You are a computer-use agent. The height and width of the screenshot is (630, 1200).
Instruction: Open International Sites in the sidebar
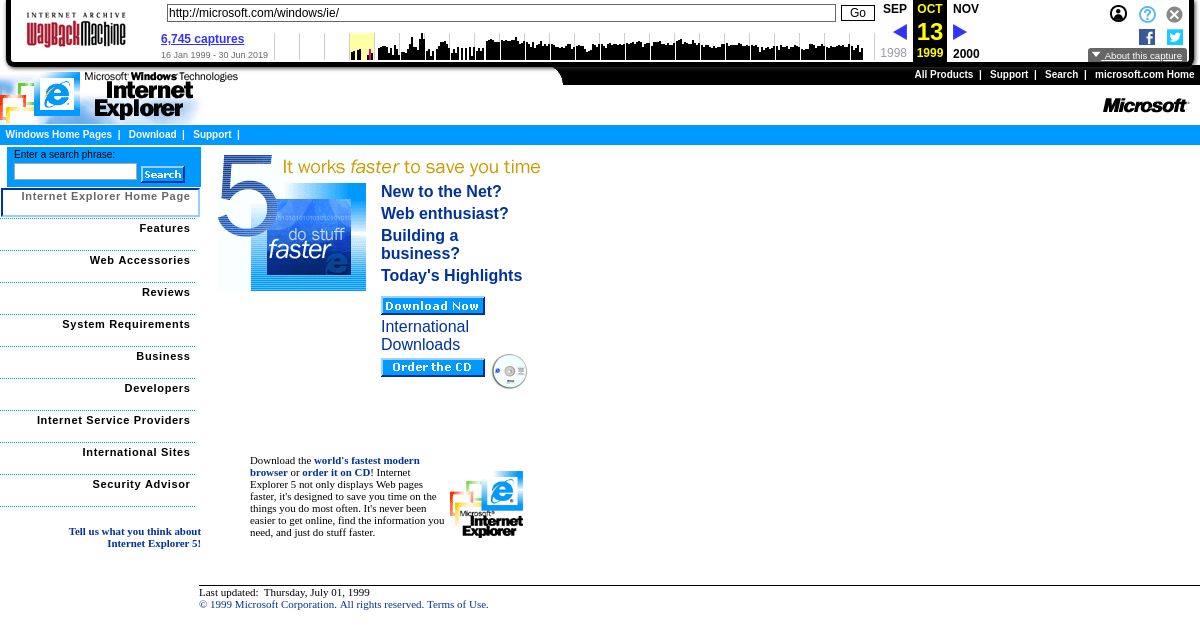136,452
